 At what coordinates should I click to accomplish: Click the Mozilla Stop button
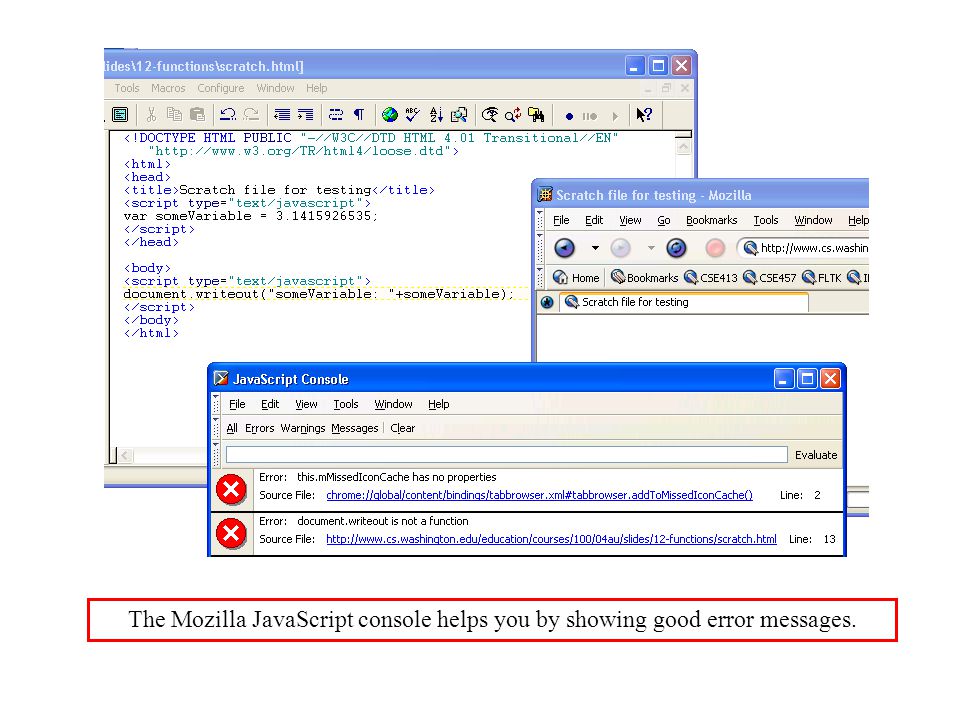714,248
